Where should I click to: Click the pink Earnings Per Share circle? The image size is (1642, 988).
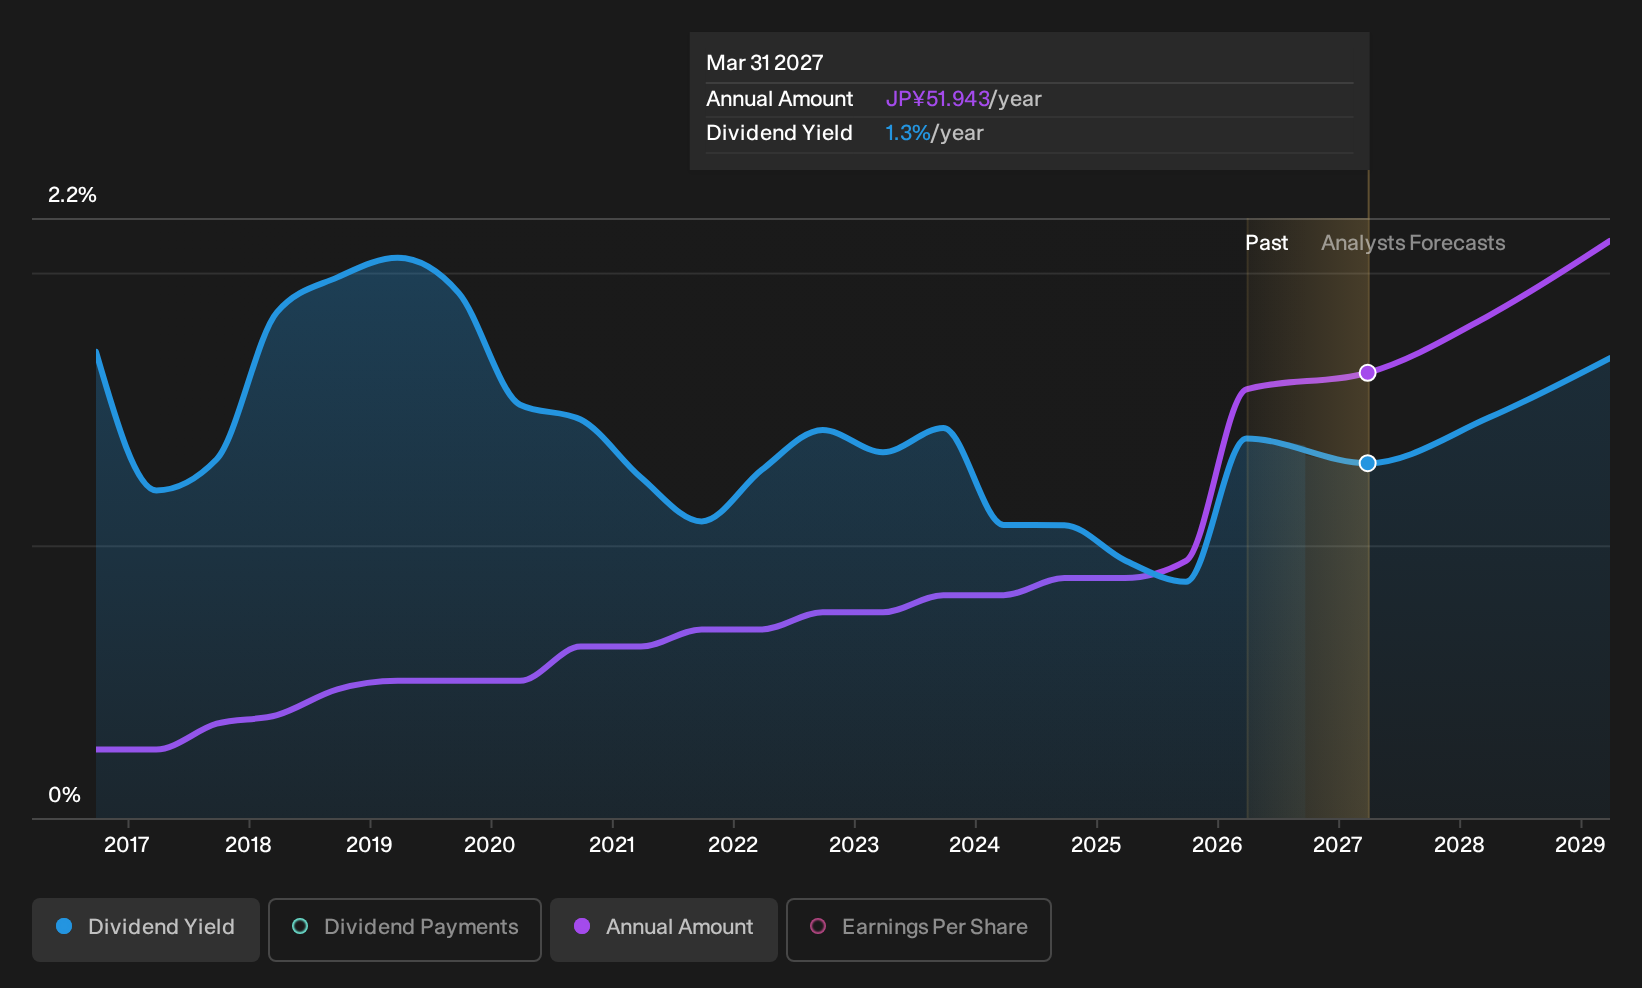click(x=818, y=927)
